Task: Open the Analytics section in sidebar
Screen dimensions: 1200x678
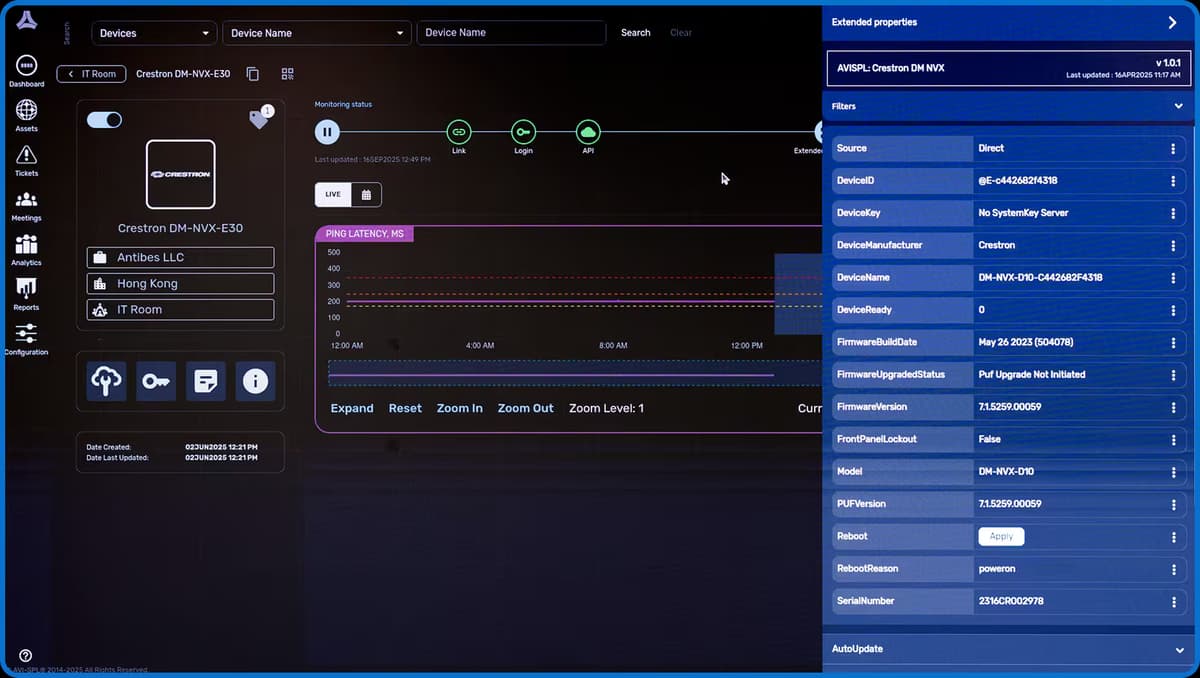Action: coord(26,249)
